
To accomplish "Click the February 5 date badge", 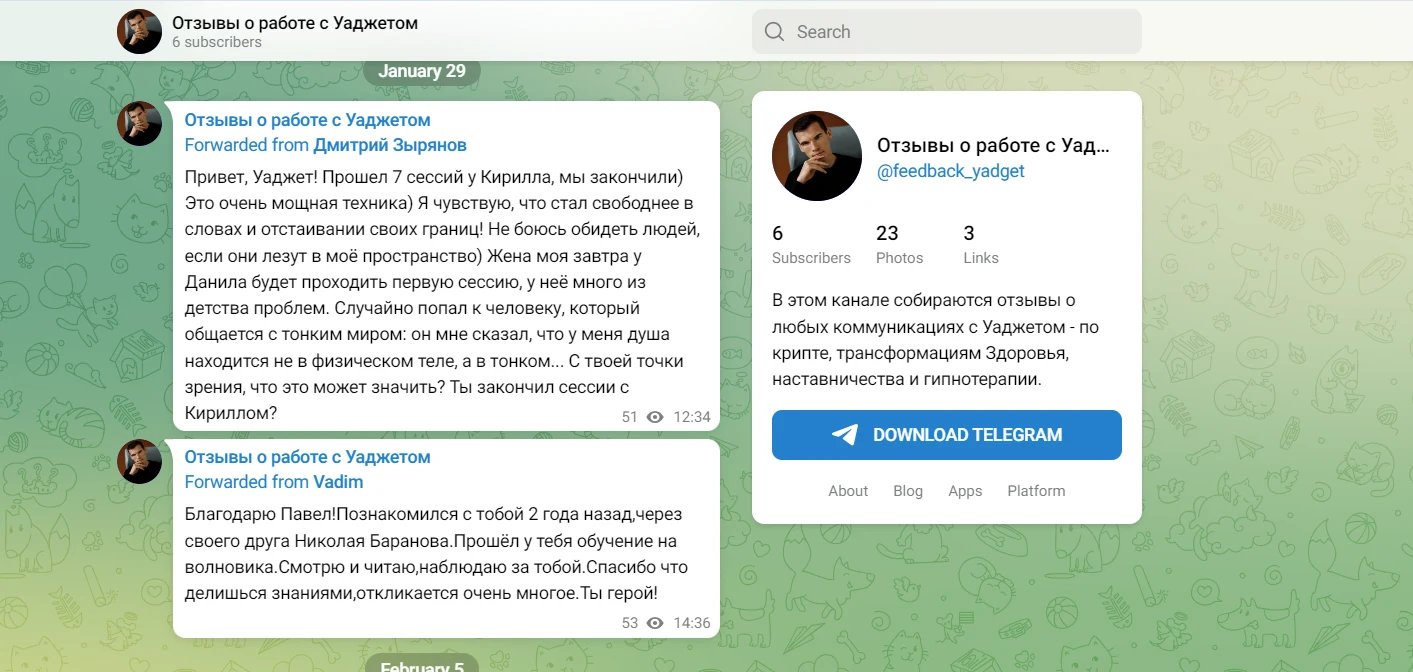I will pyautogui.click(x=422, y=666).
